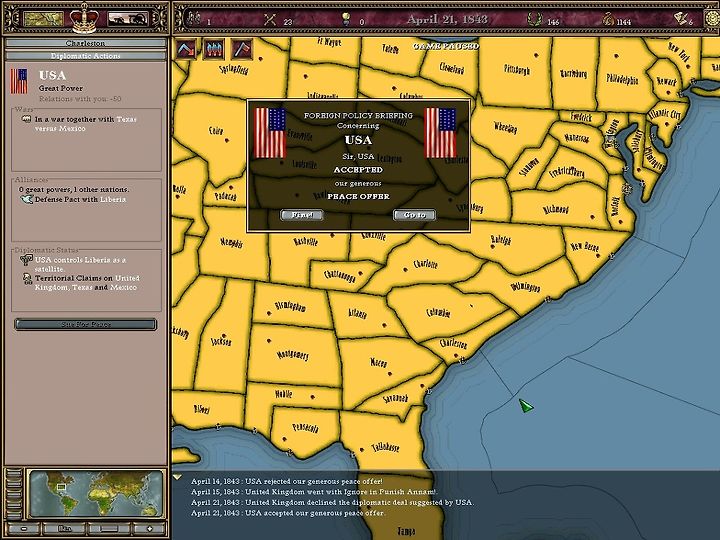Collapse the message log with yellow arrow
The image size is (720, 540).
click(x=177, y=478)
